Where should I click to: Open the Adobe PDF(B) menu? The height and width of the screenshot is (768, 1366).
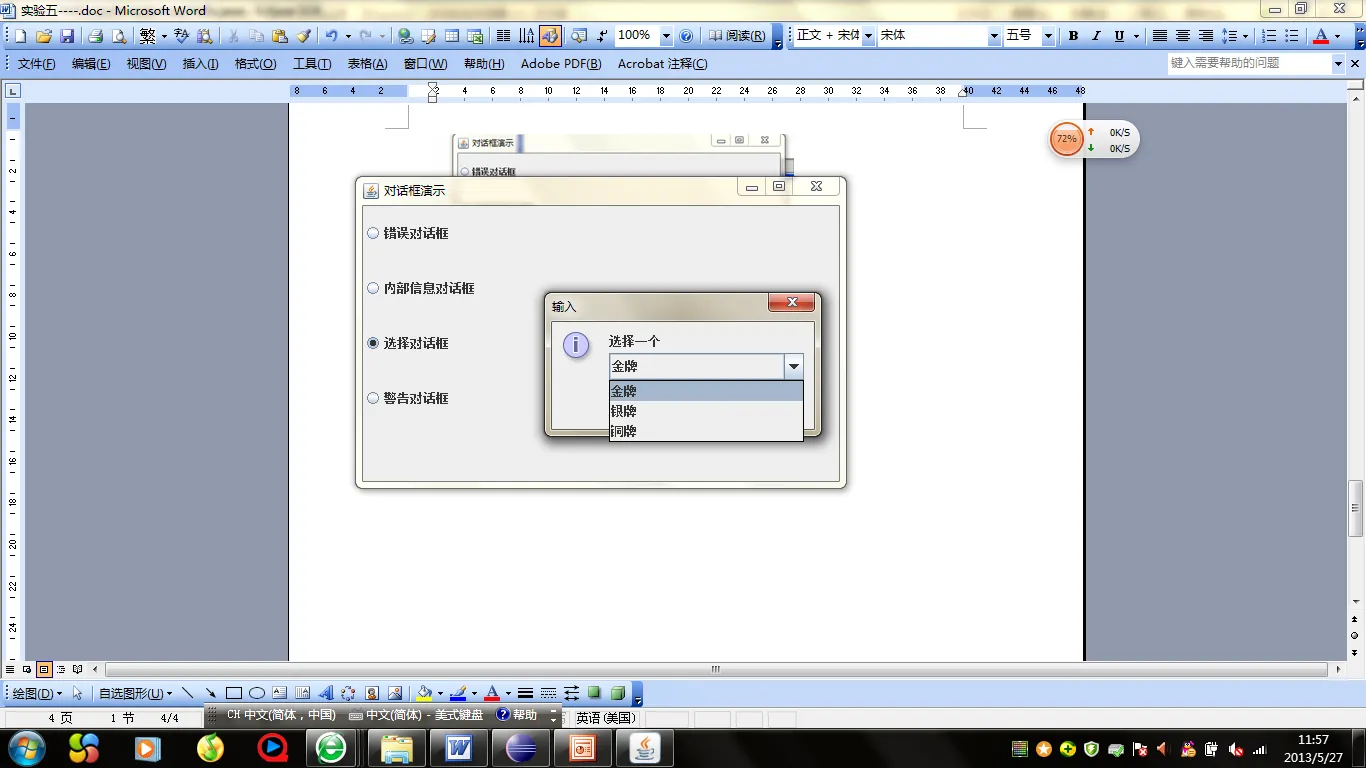click(561, 63)
